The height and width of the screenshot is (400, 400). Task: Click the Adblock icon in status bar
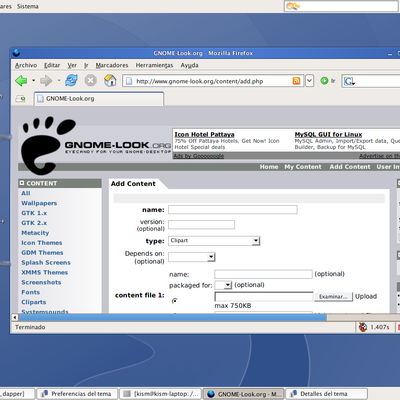point(363,327)
